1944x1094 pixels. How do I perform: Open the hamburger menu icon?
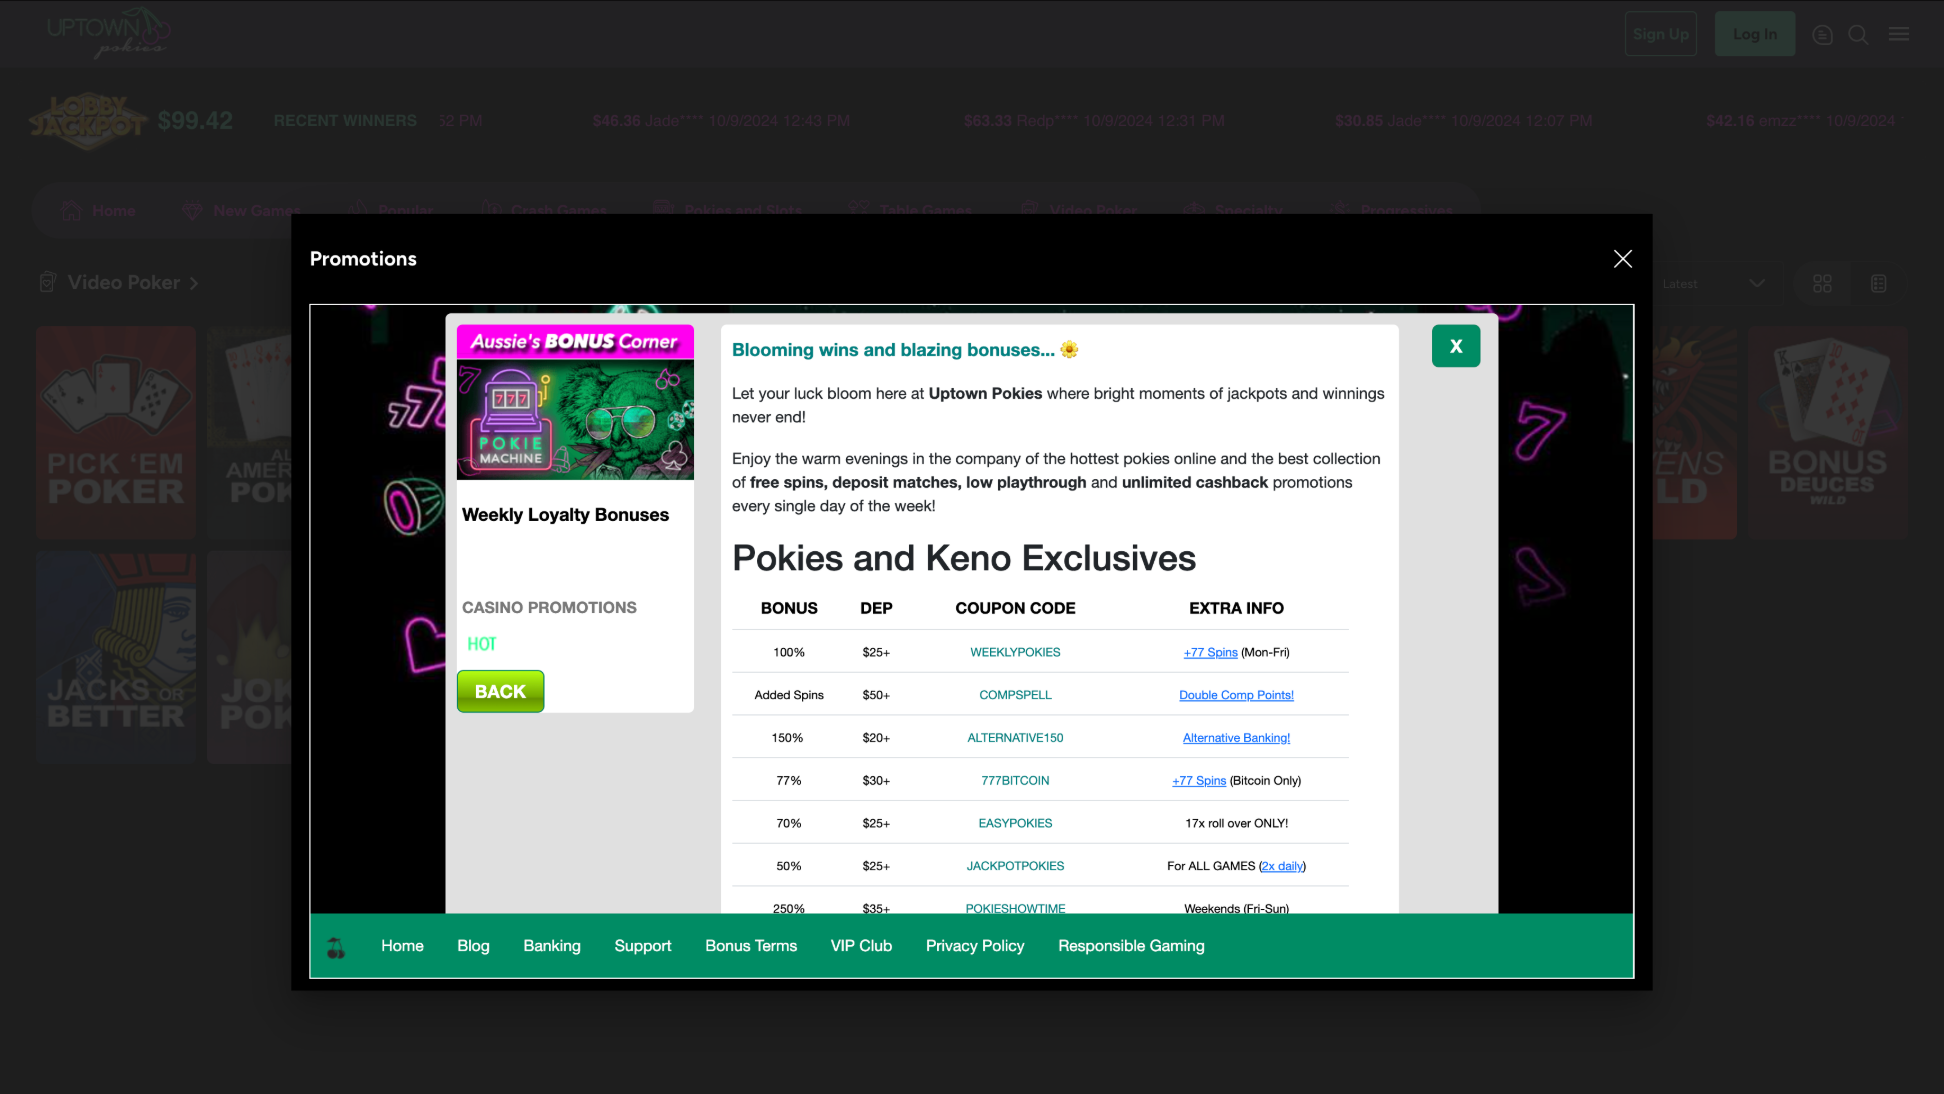(x=1898, y=35)
